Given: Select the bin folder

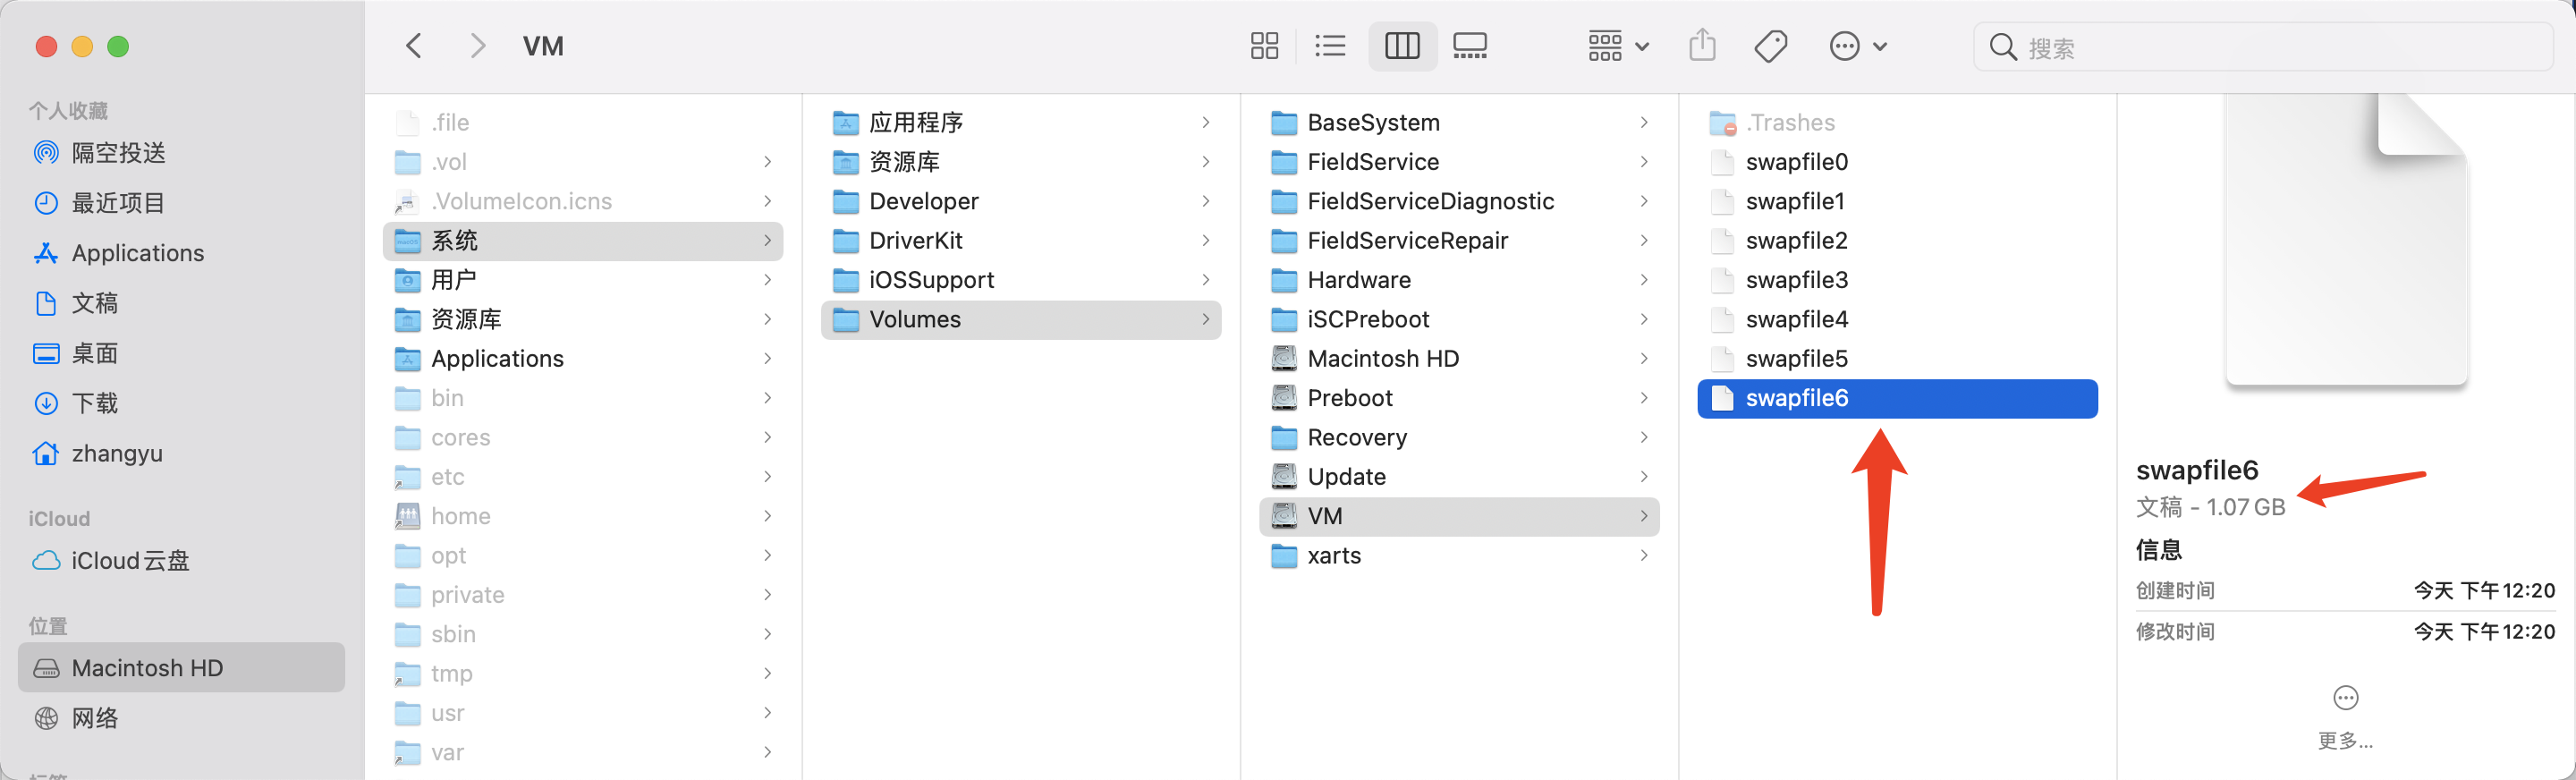Looking at the screenshot, I should (x=583, y=398).
